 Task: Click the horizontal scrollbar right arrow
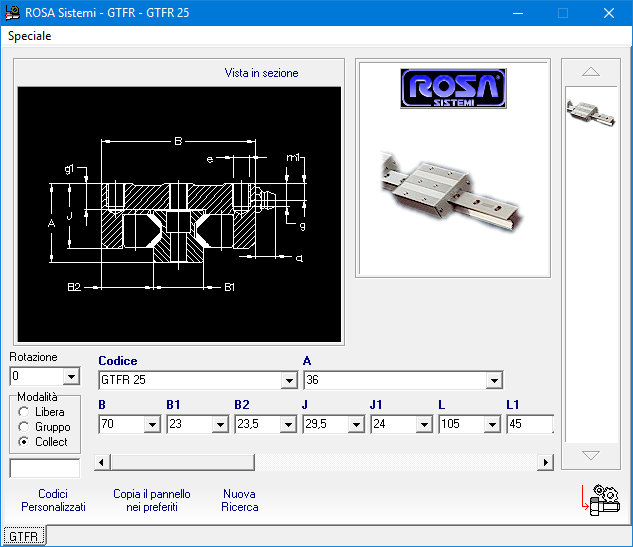click(545, 462)
